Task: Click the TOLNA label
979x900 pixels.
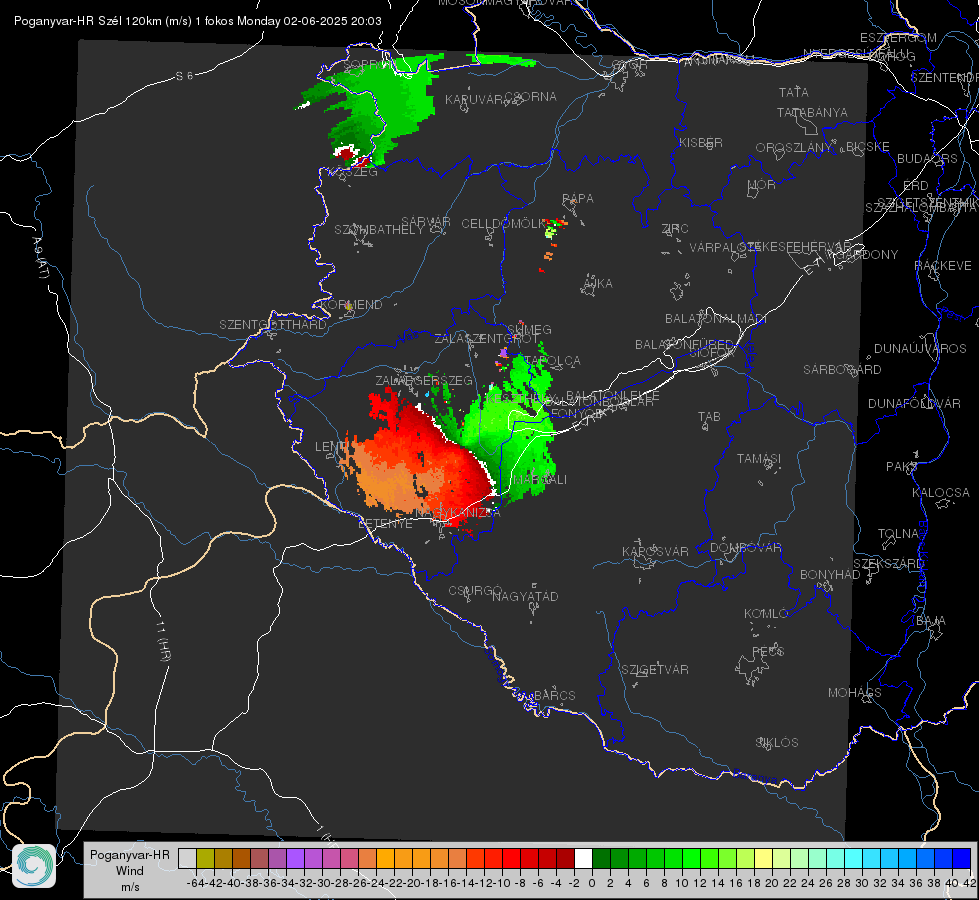Action: tap(898, 534)
